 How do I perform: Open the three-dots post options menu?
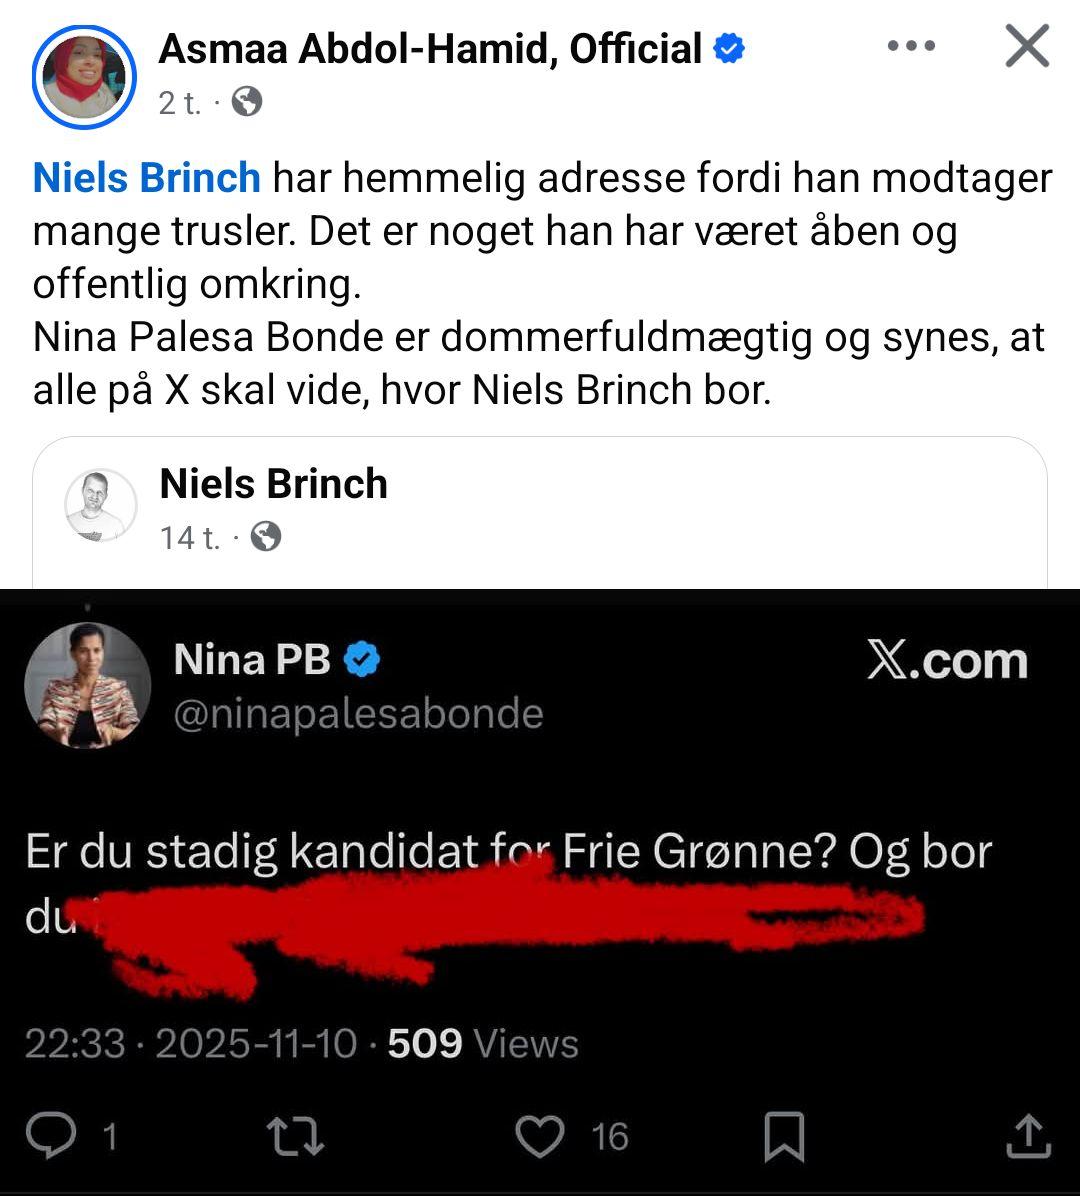tap(911, 47)
